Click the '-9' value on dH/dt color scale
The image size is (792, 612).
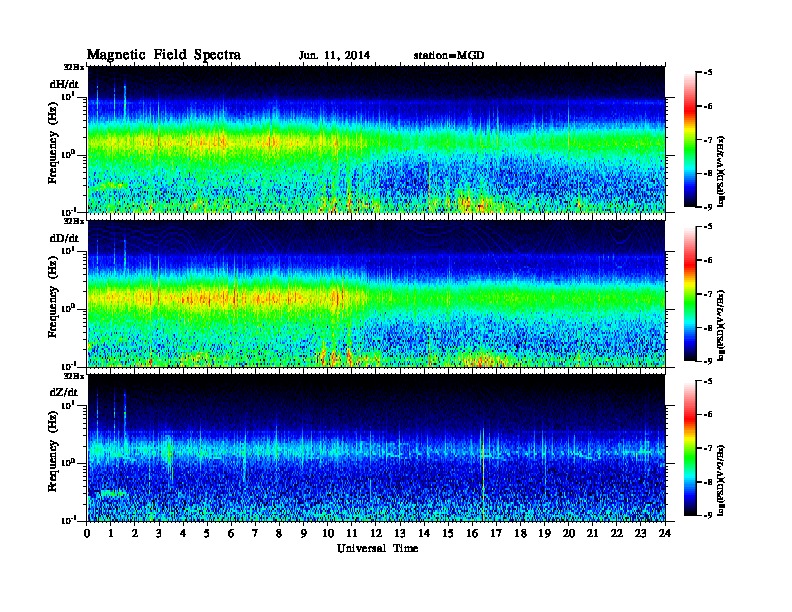coord(708,207)
